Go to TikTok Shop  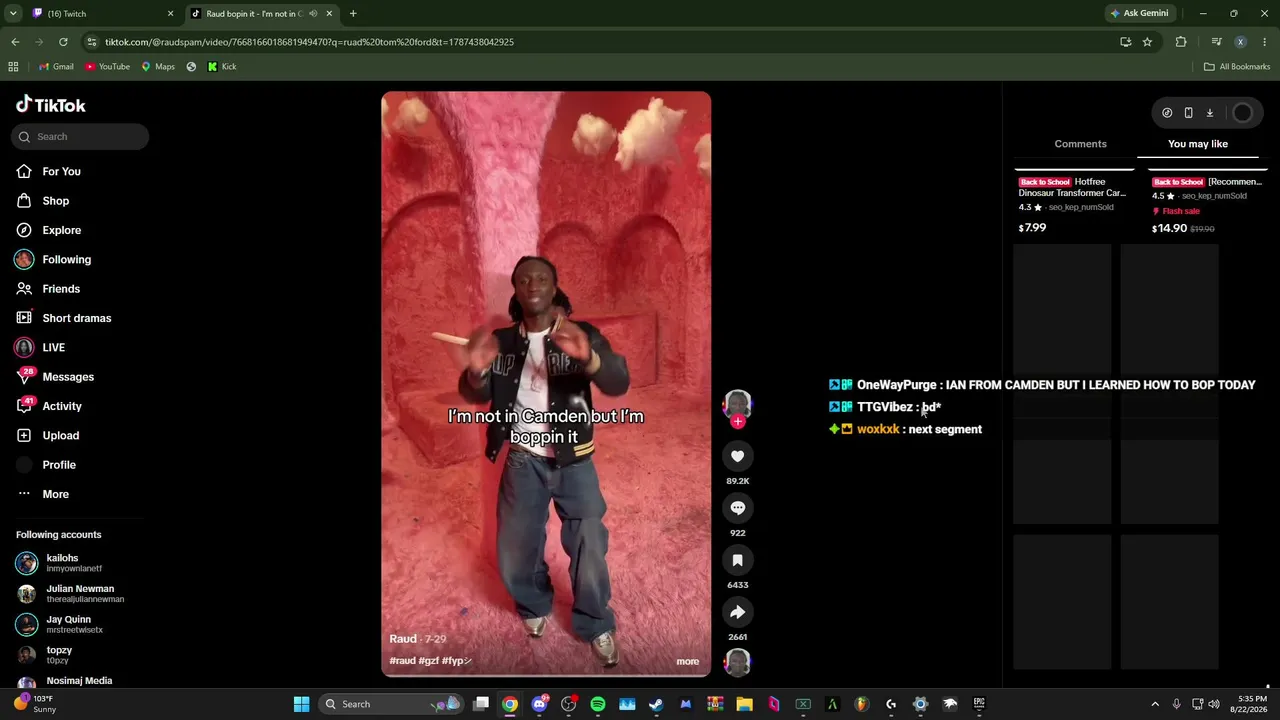tap(55, 201)
